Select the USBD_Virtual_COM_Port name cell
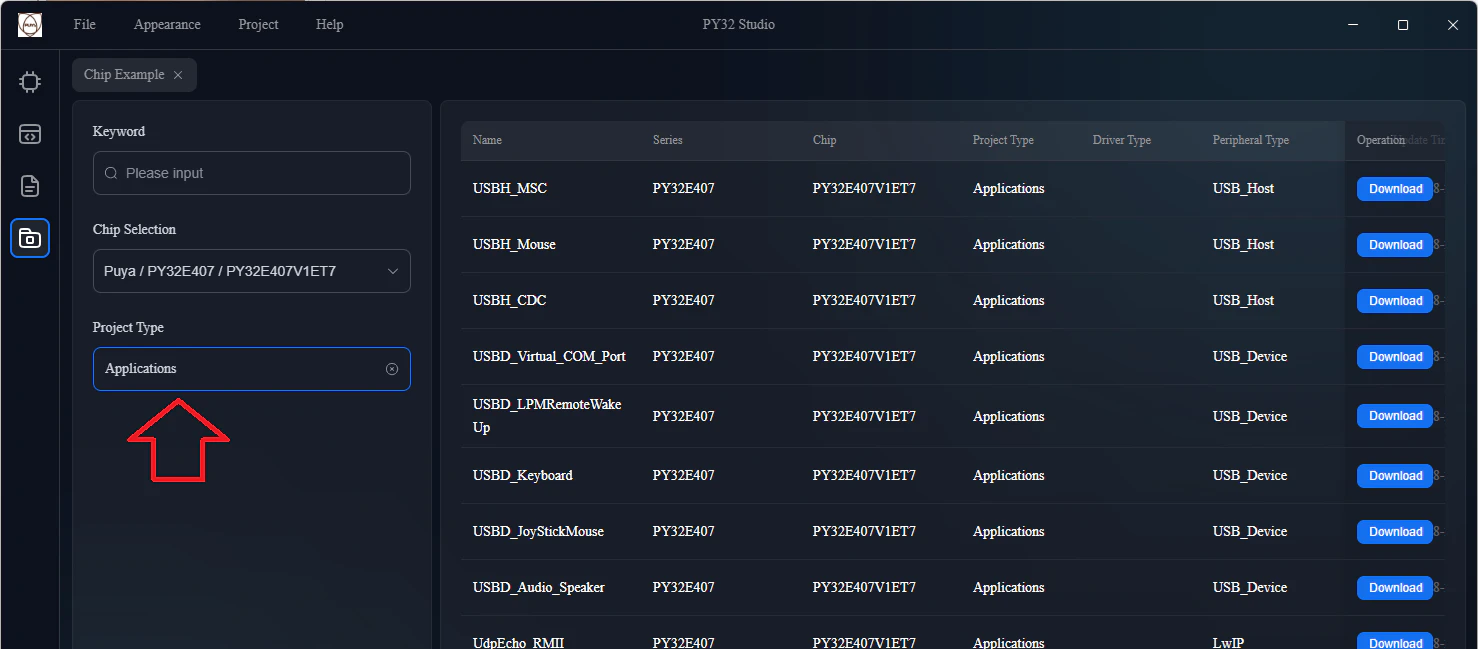Screen dimensions: 1478x649 click(x=549, y=357)
